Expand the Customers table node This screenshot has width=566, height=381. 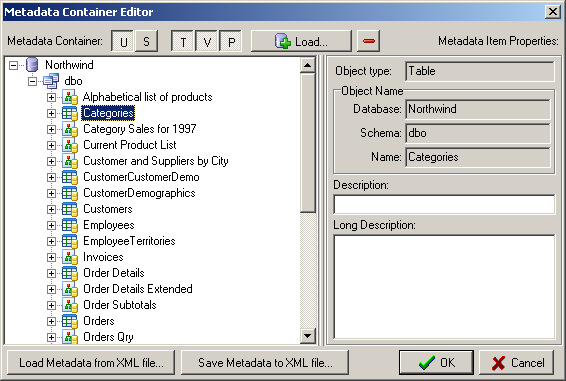pyautogui.click(x=51, y=209)
